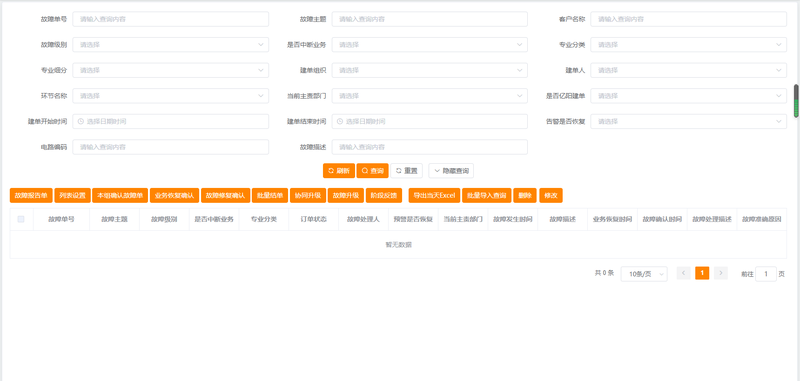Image resolution: width=800 pixels, height=381 pixels.
Task: Click the 批量结单 button
Action: pyautogui.click(x=270, y=195)
